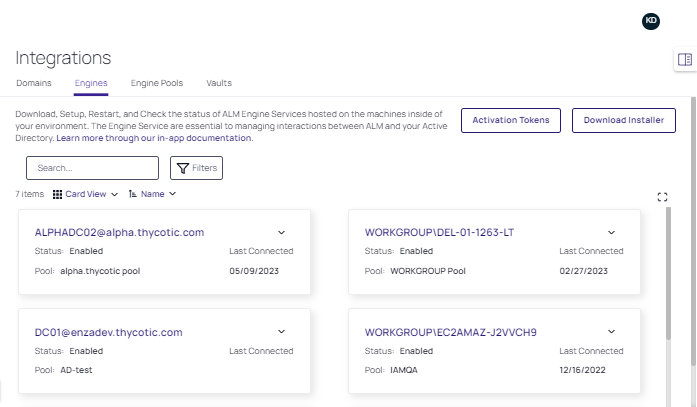697x407 pixels.
Task: Open the Vaults tab
Action: point(219,83)
